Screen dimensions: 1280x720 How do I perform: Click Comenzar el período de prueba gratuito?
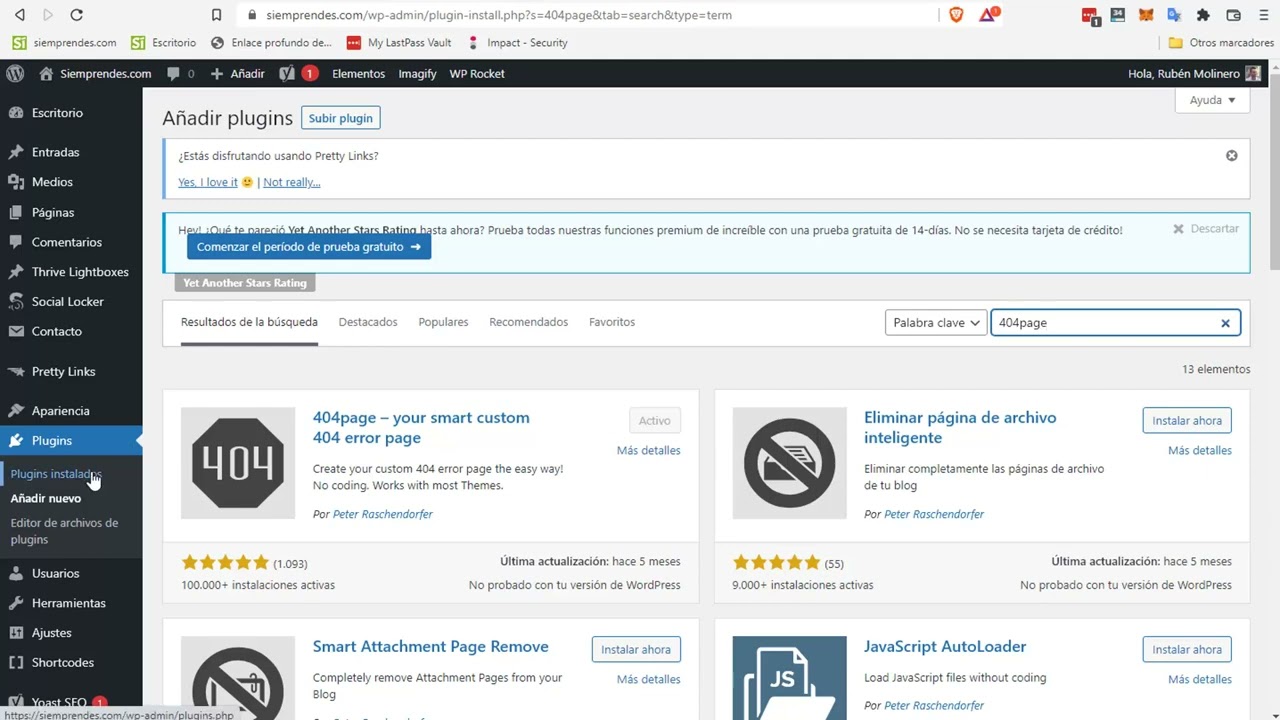309,247
